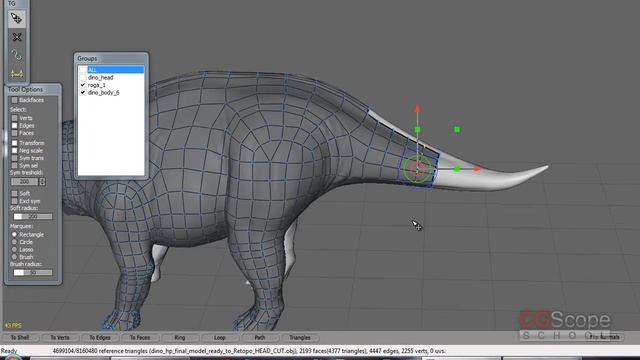Click the To Edges button
The height and width of the screenshot is (360, 640).
[x=100, y=338]
